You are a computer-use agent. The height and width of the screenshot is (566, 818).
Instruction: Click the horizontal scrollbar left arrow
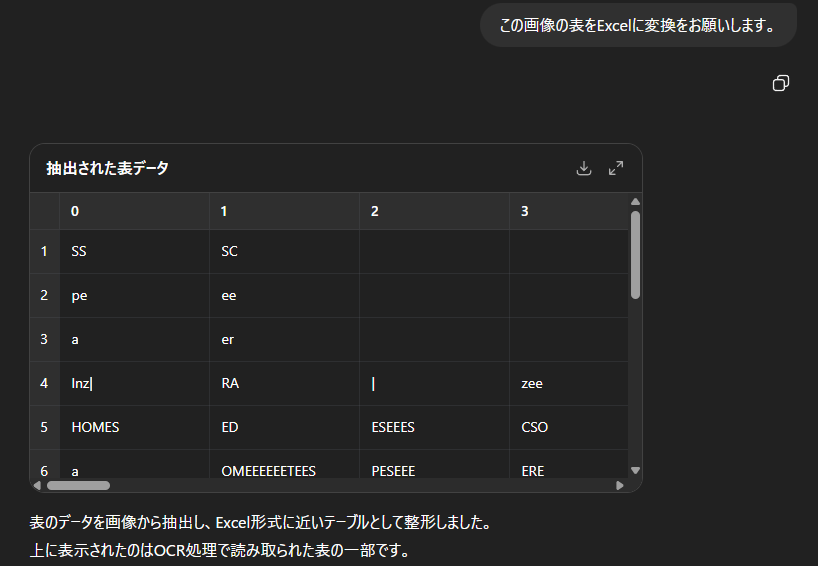[38, 485]
